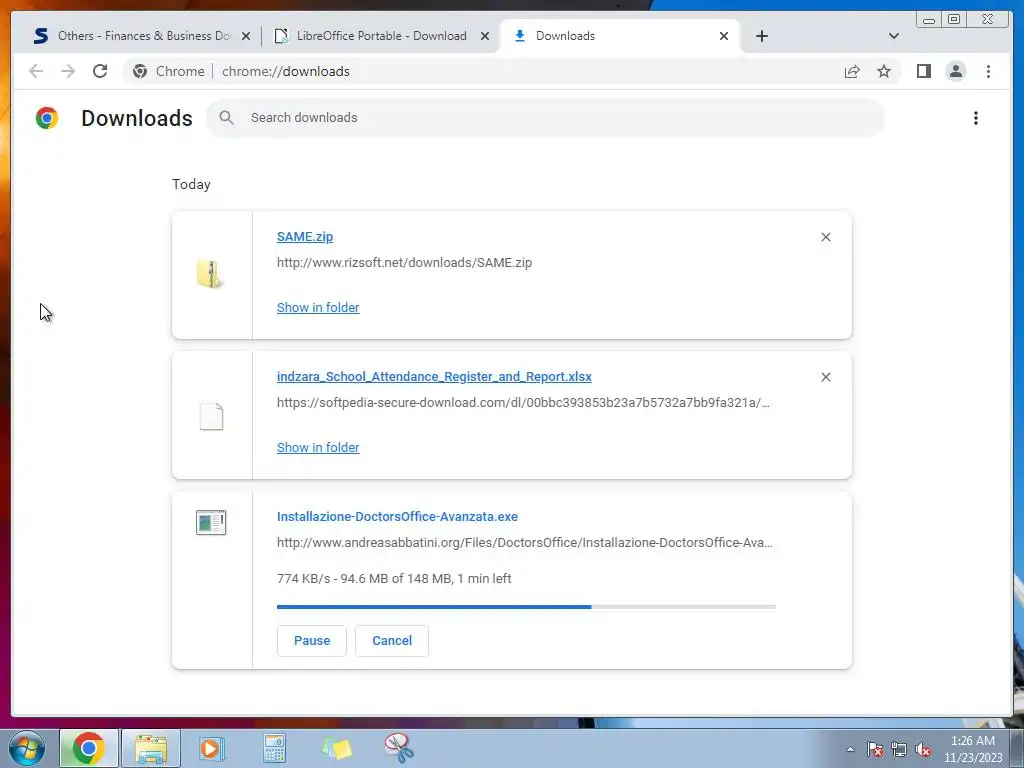
Task: Open indzara_School_Attendance_Register_and_Report.xlsx link
Action: click(434, 377)
